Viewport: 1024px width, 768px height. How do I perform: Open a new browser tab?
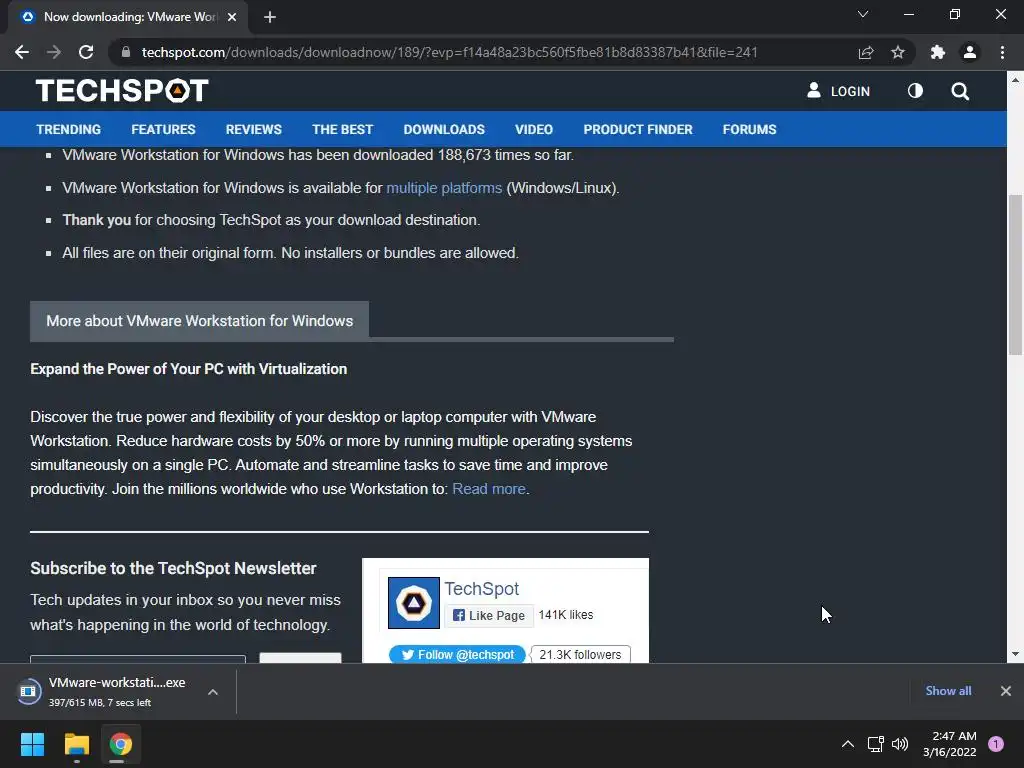[x=270, y=17]
